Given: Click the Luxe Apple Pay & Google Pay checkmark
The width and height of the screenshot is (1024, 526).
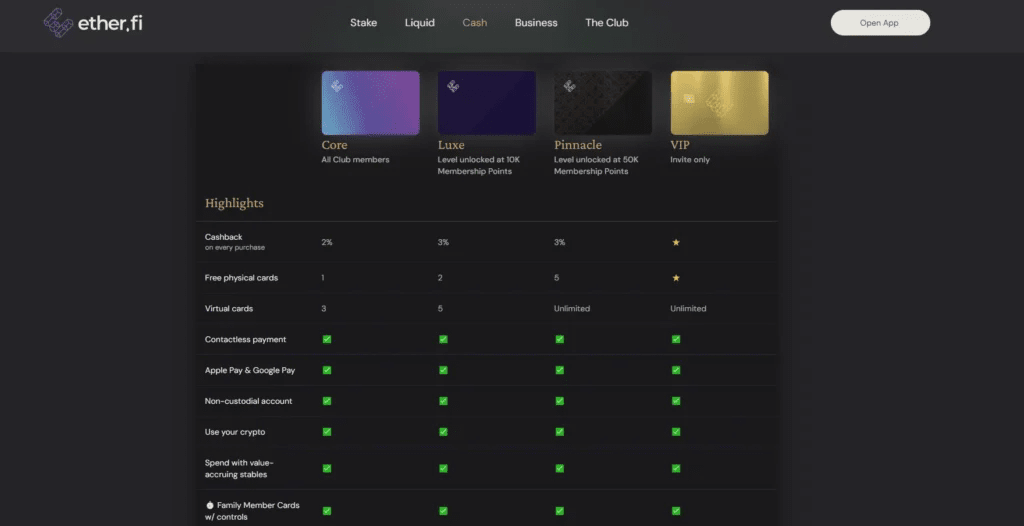Looking at the screenshot, I should pos(443,370).
